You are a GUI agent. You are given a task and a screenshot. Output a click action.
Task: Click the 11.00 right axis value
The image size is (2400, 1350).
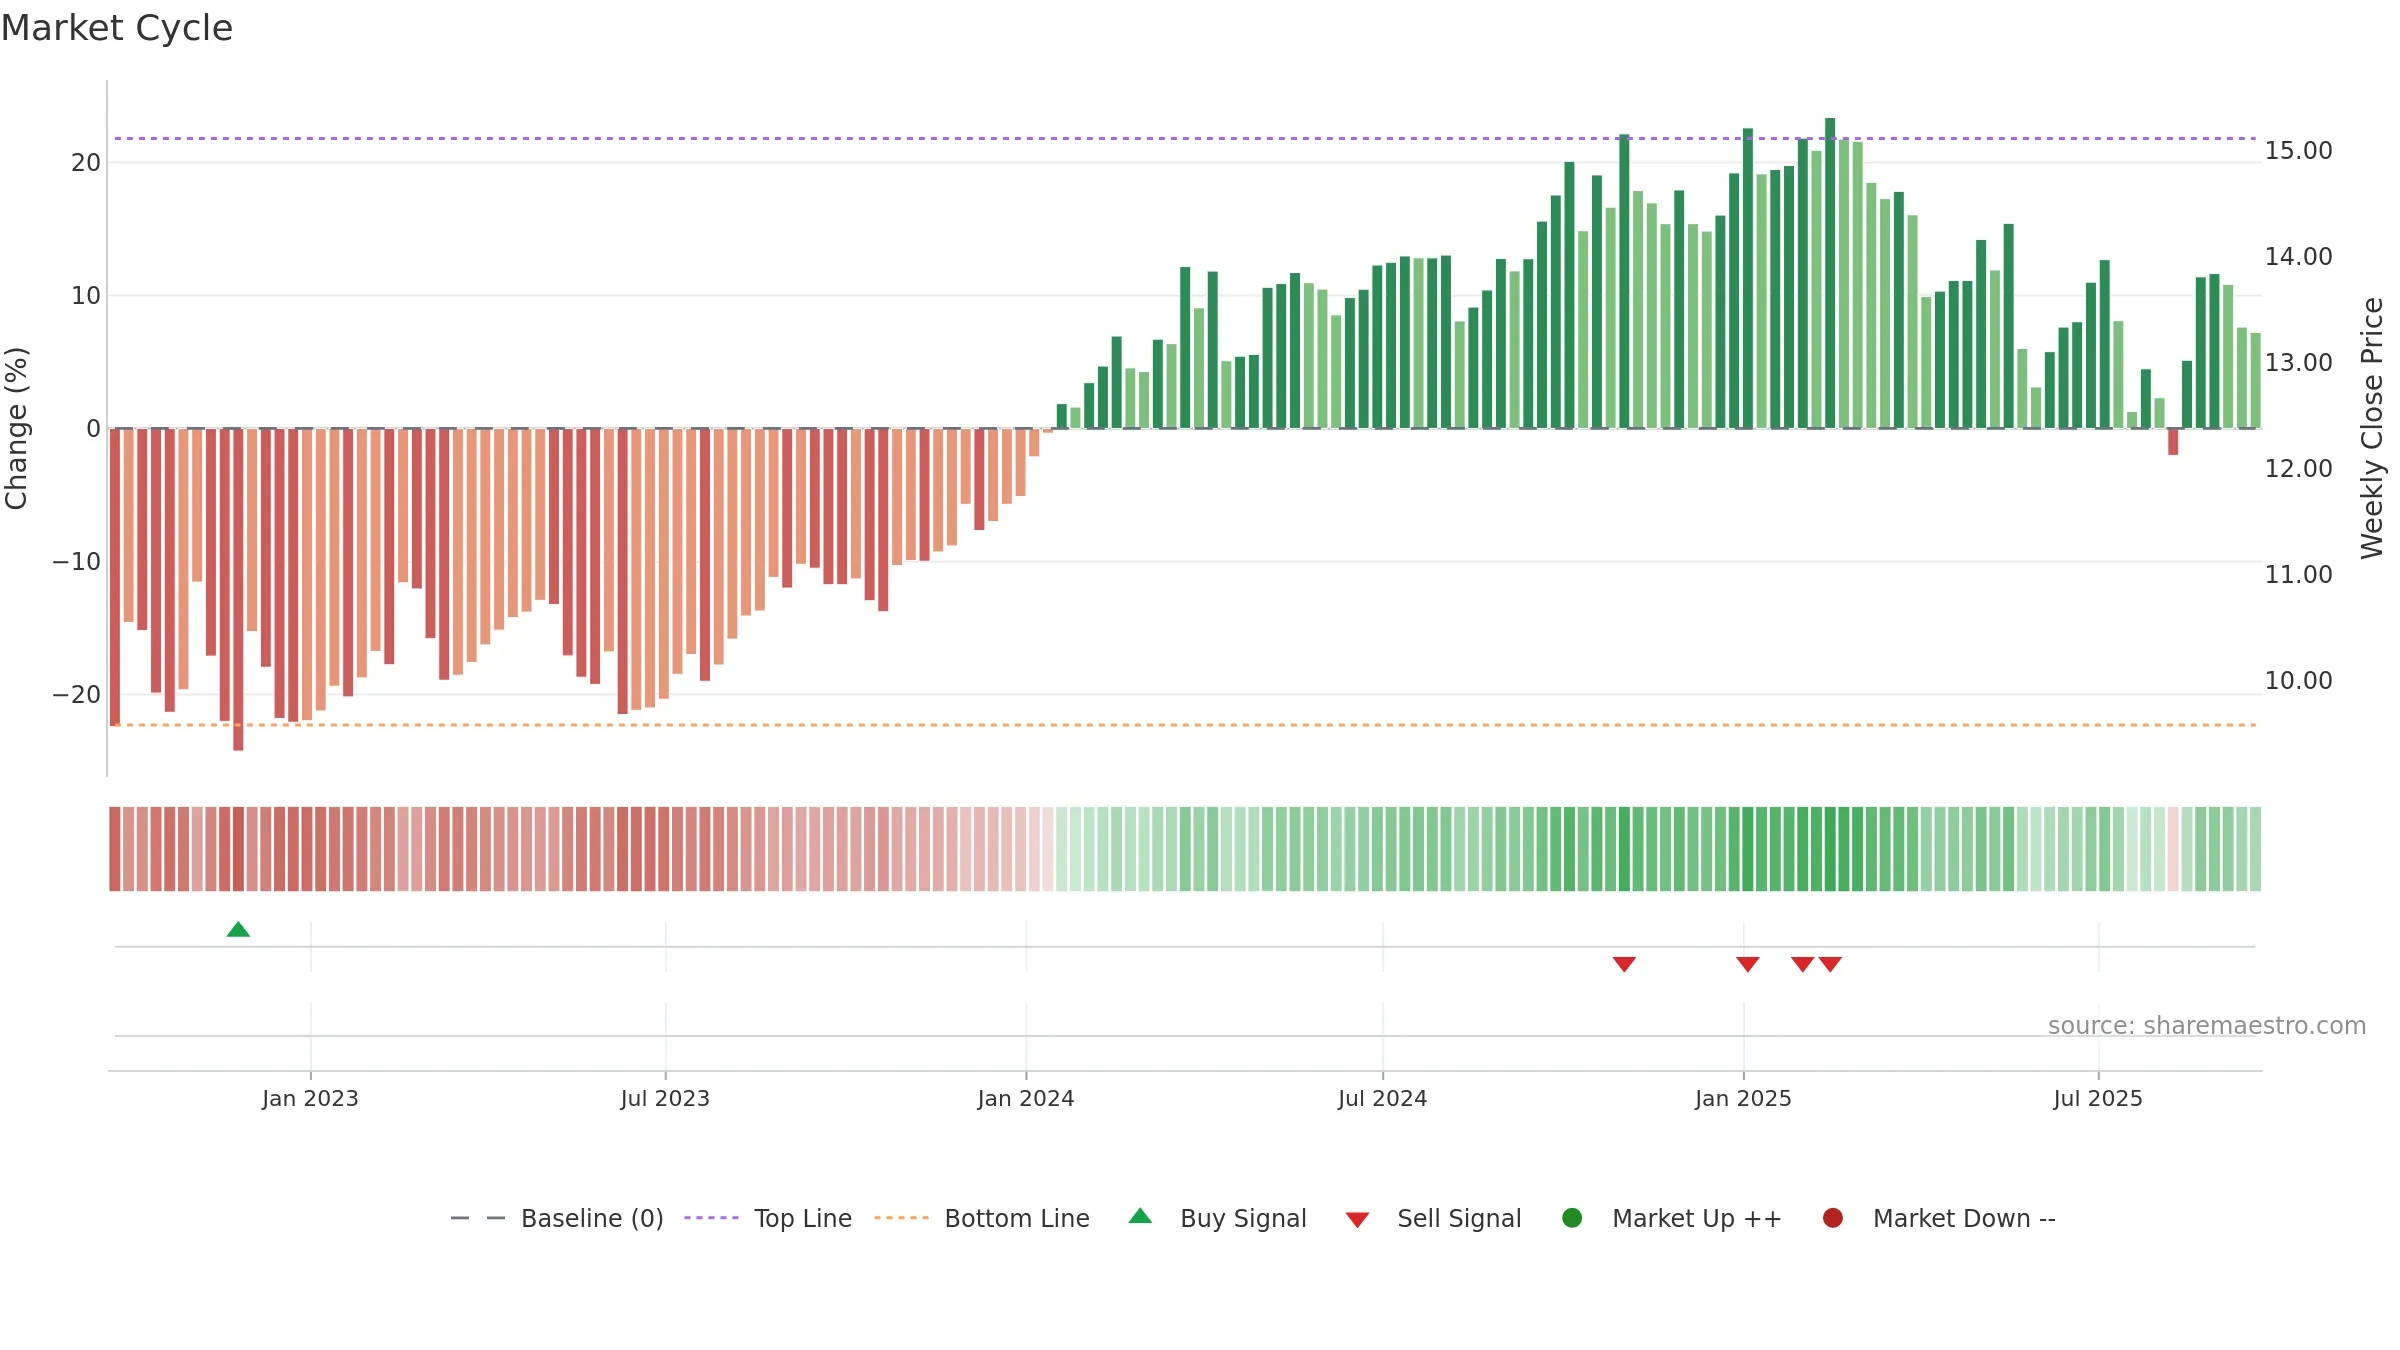click(x=2298, y=575)
